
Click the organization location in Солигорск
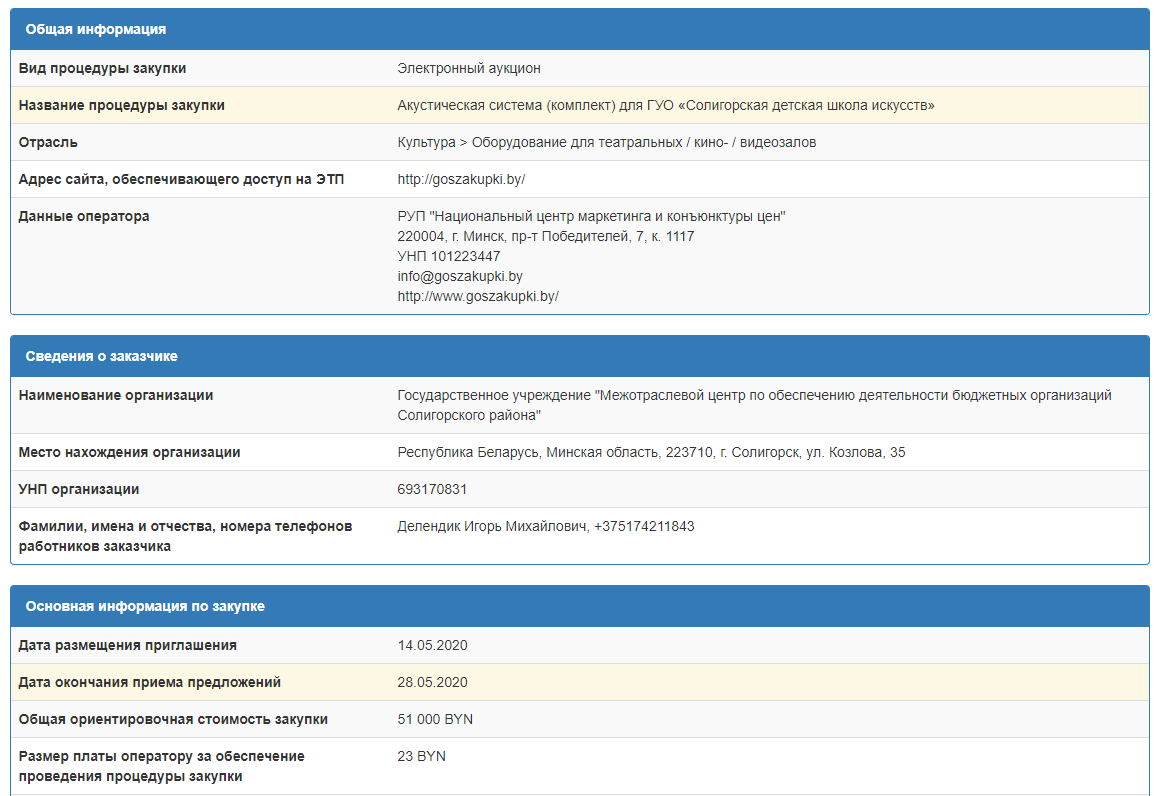tap(651, 452)
